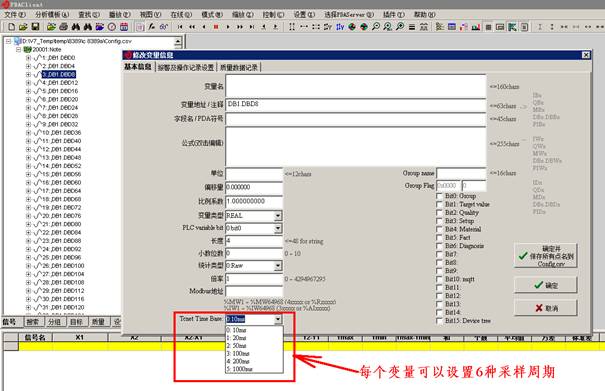The width and height of the screenshot is (605, 391).
Task: Click the clock icon in toolbar
Action: (x=112, y=27)
